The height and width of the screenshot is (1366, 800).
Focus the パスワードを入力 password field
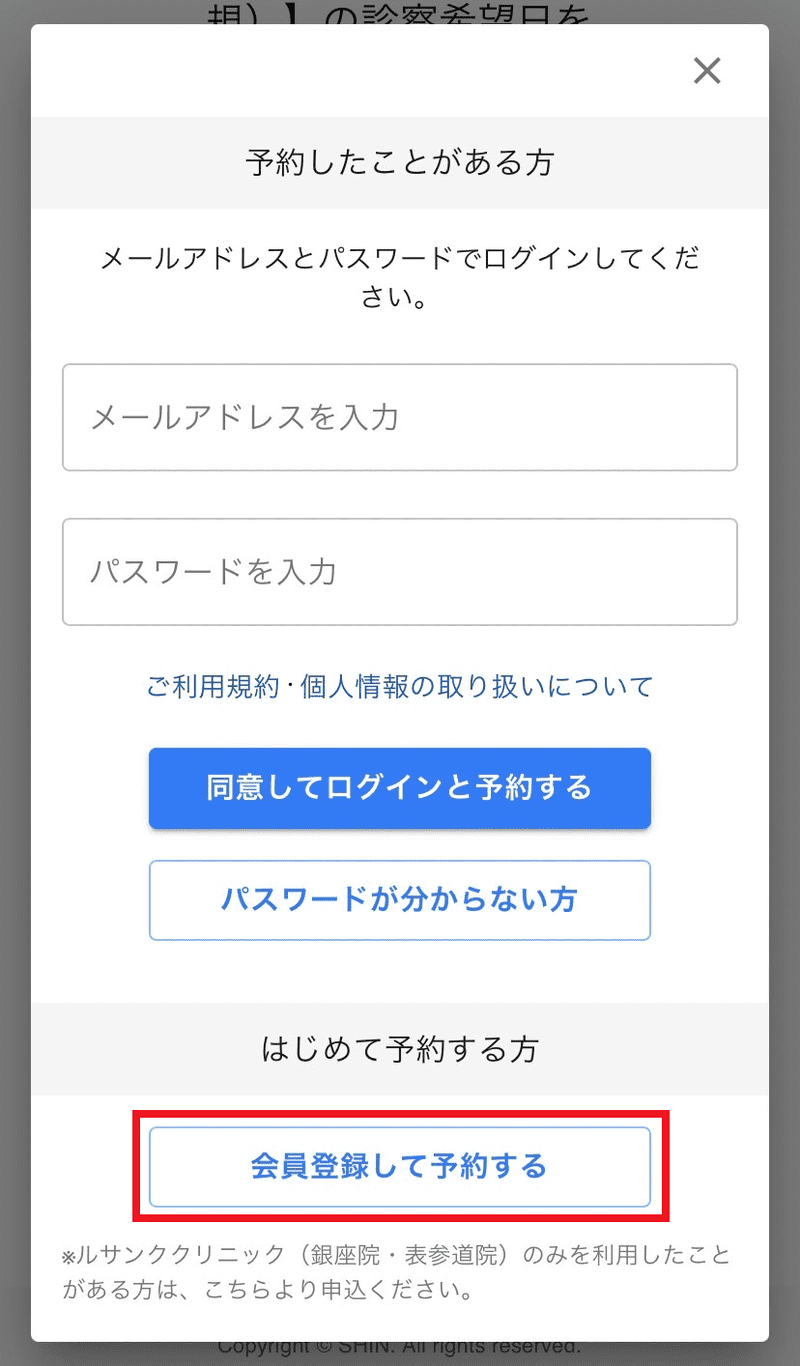400,572
